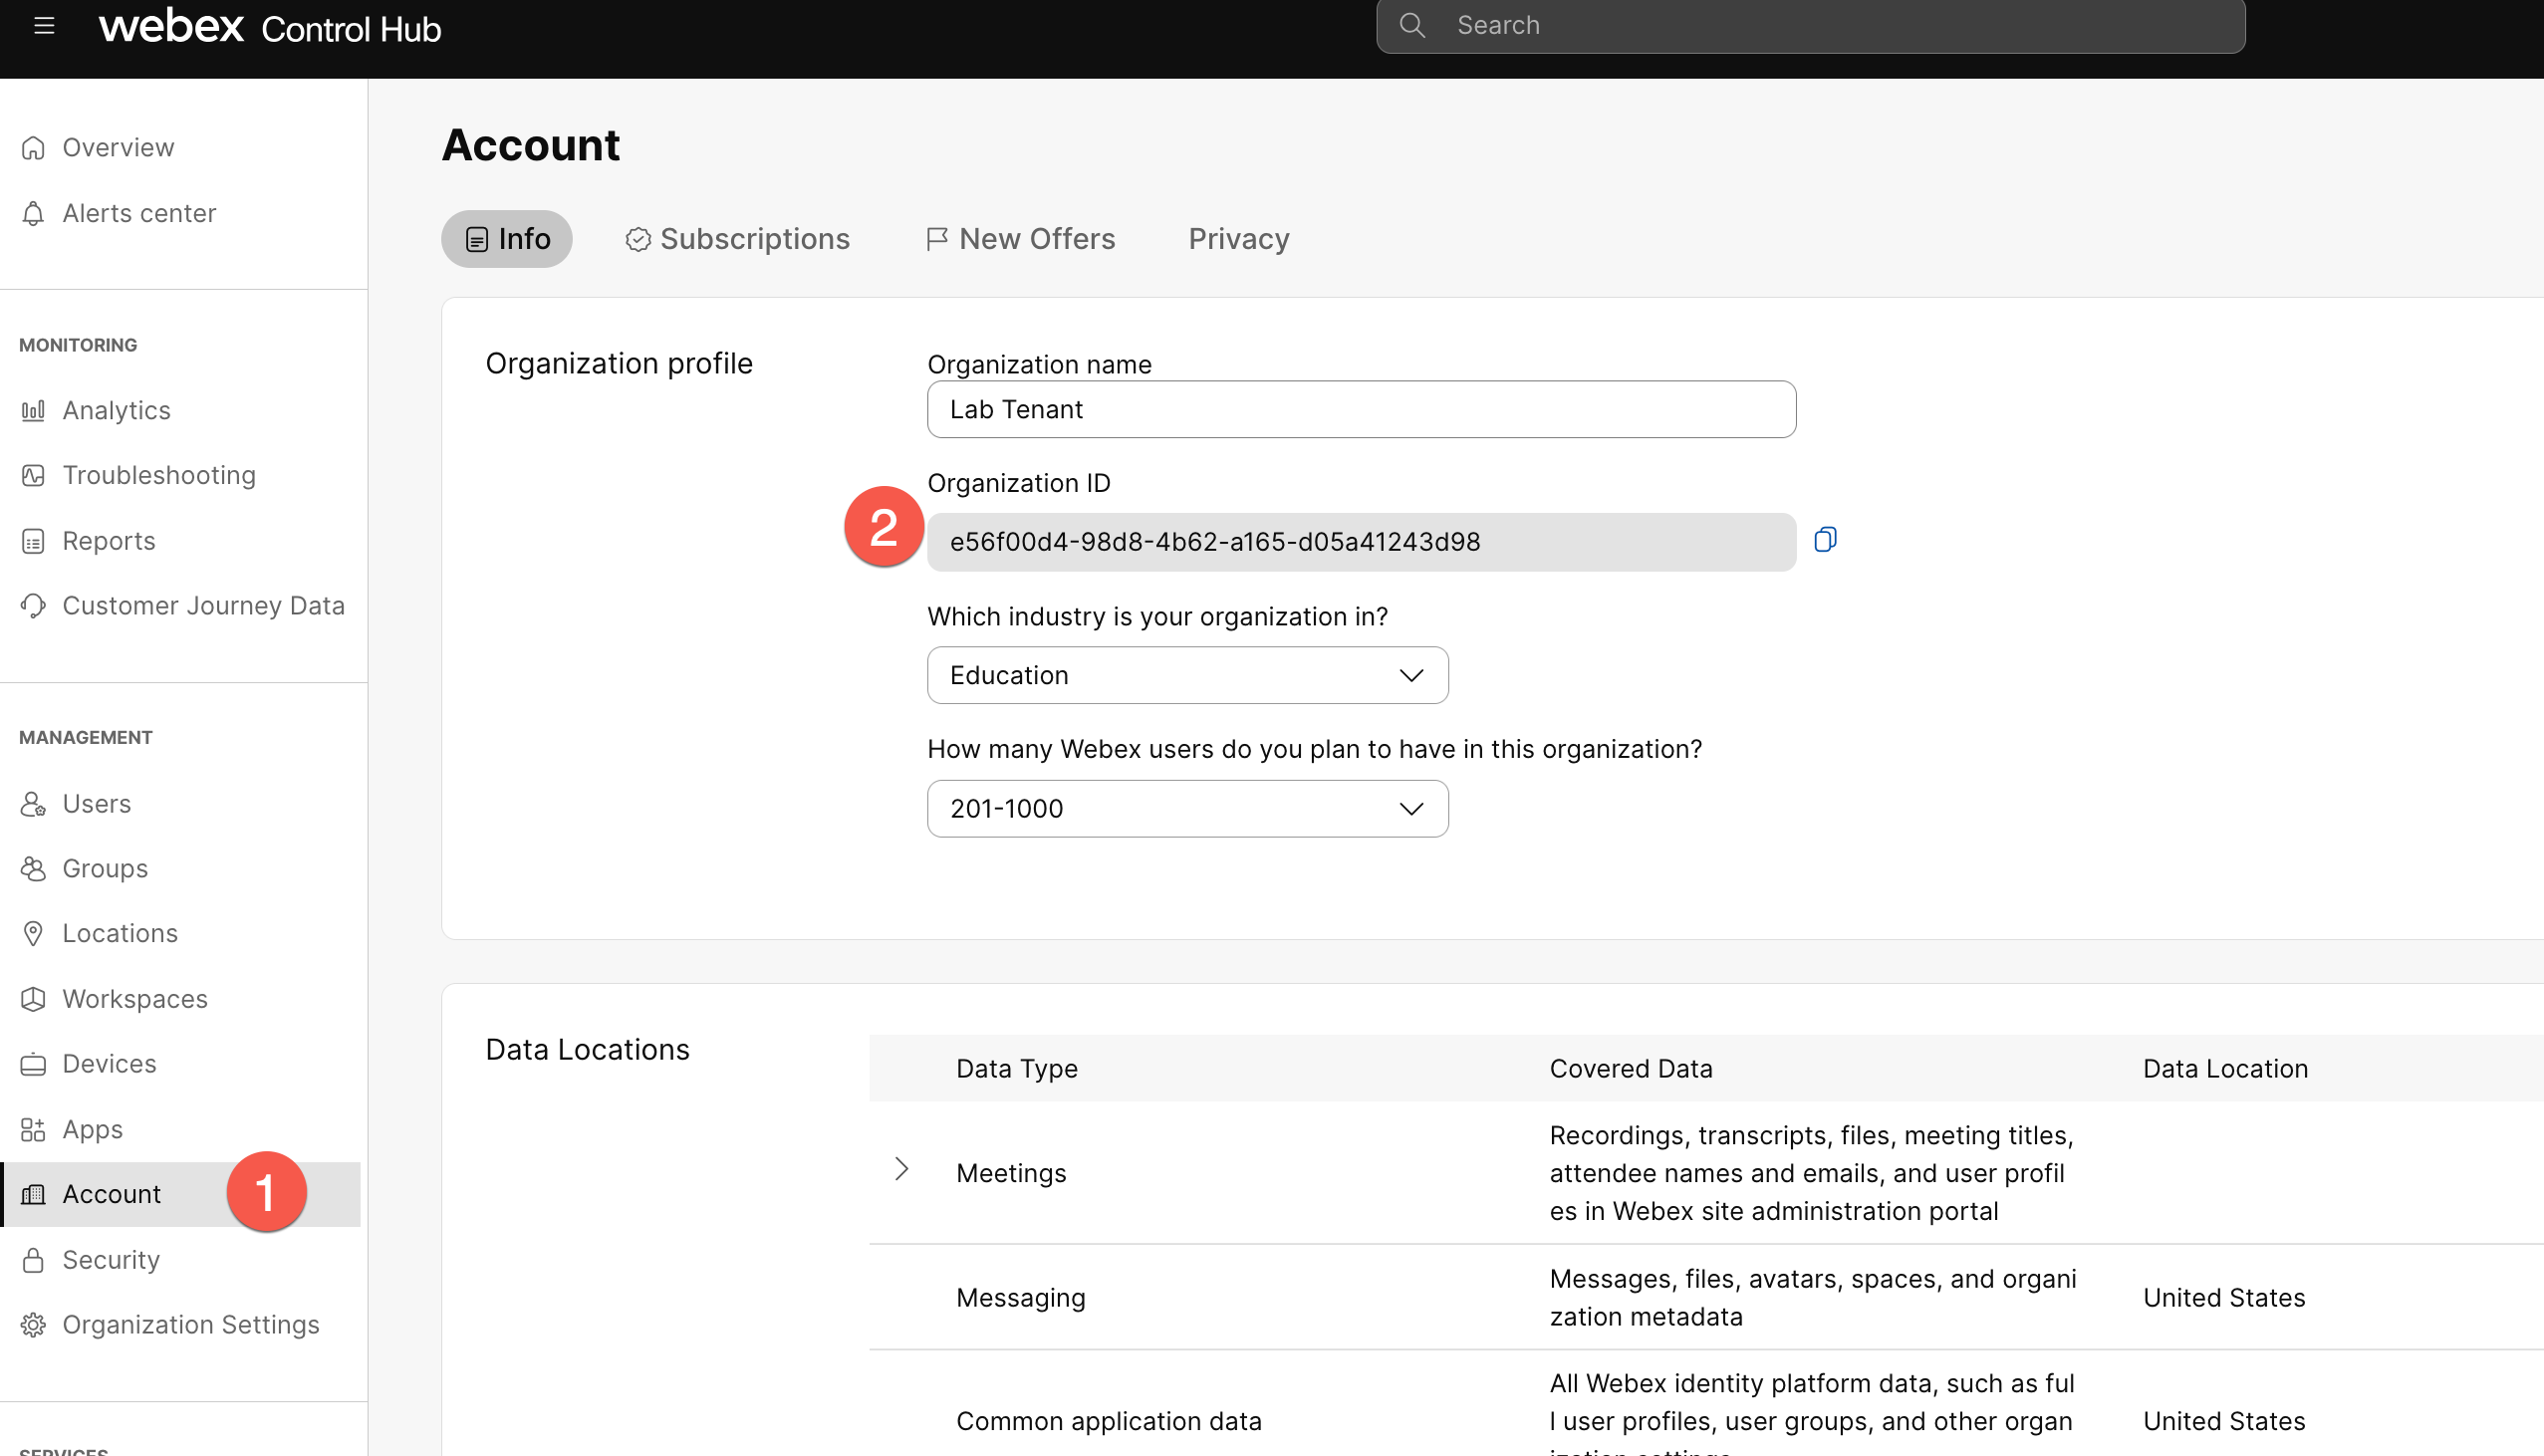Screen dimensions: 2544x1456
Task: Click the Devices sidebar icon
Action: 33,1064
